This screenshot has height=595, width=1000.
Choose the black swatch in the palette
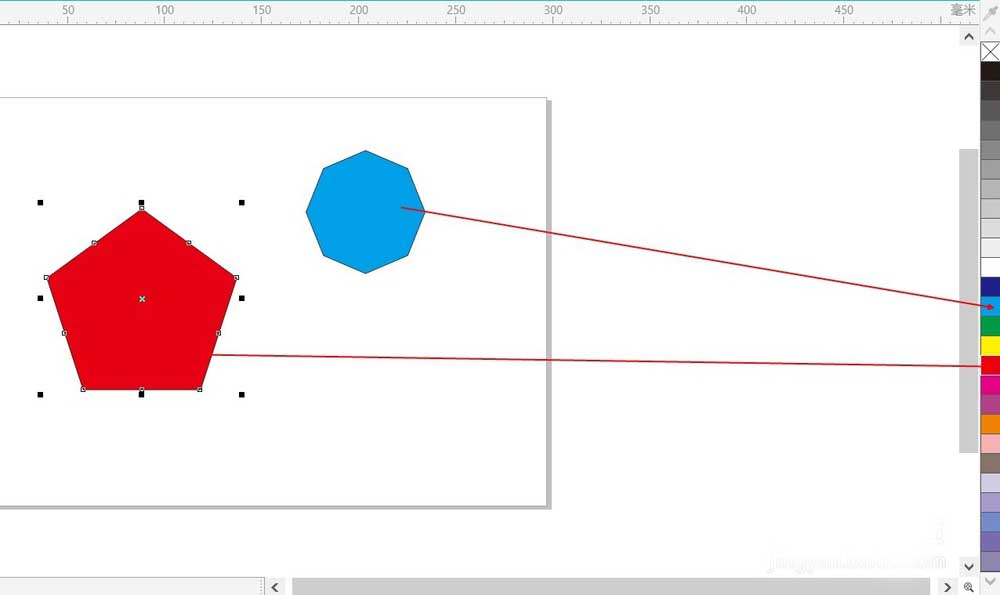(x=990, y=71)
